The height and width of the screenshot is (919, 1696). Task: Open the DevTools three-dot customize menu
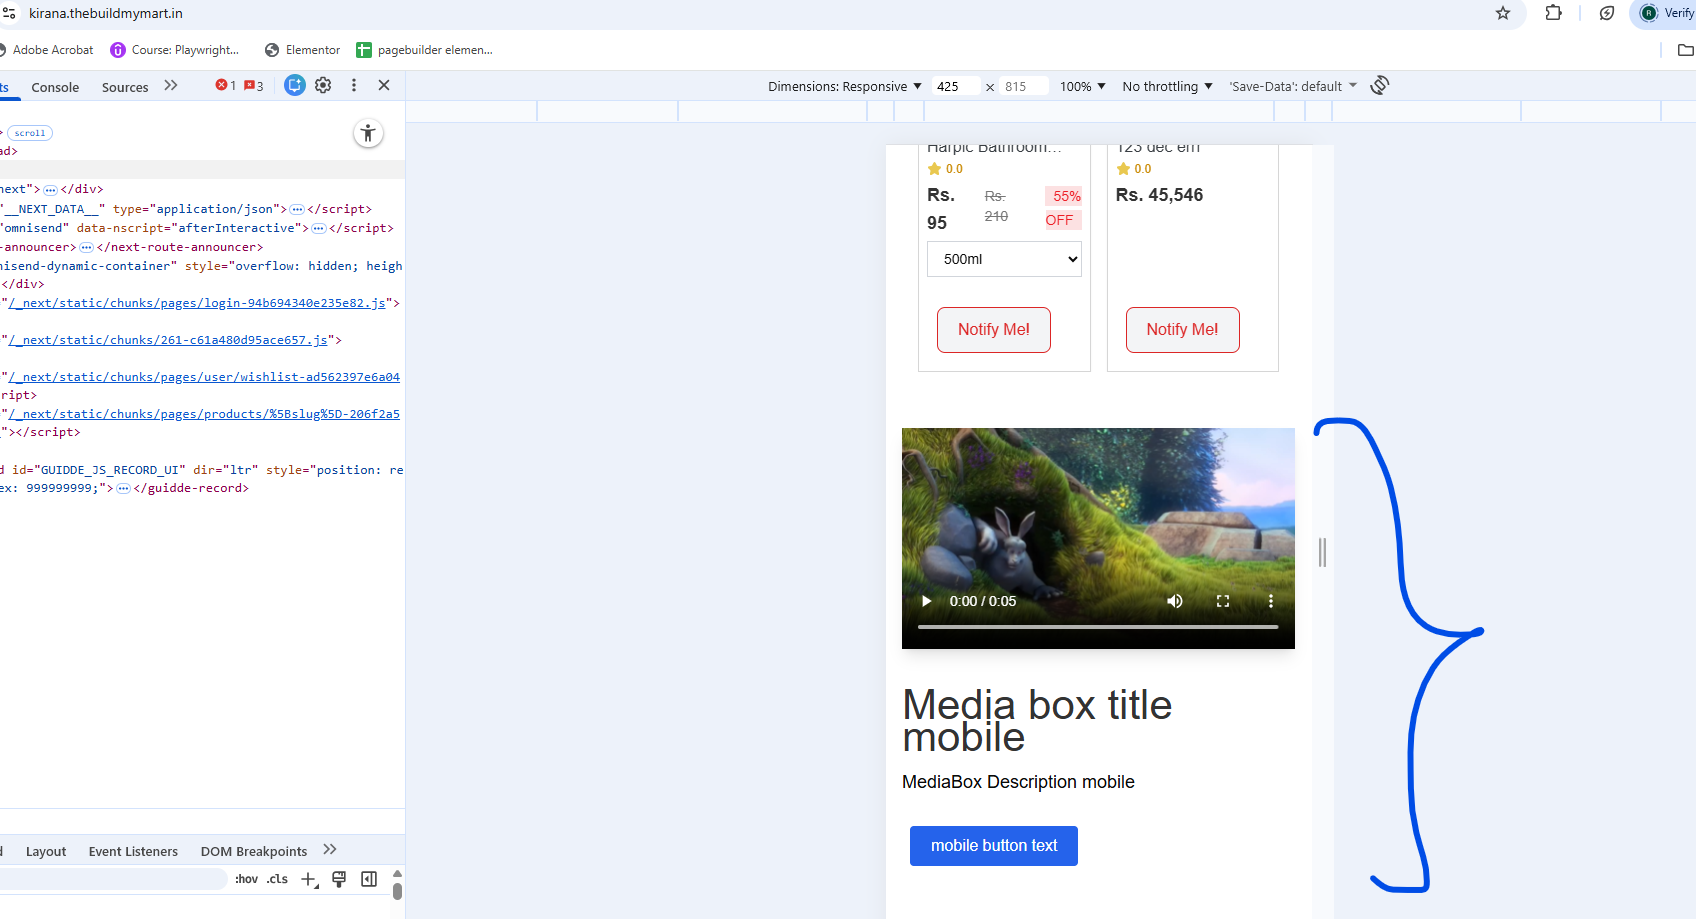tap(354, 86)
